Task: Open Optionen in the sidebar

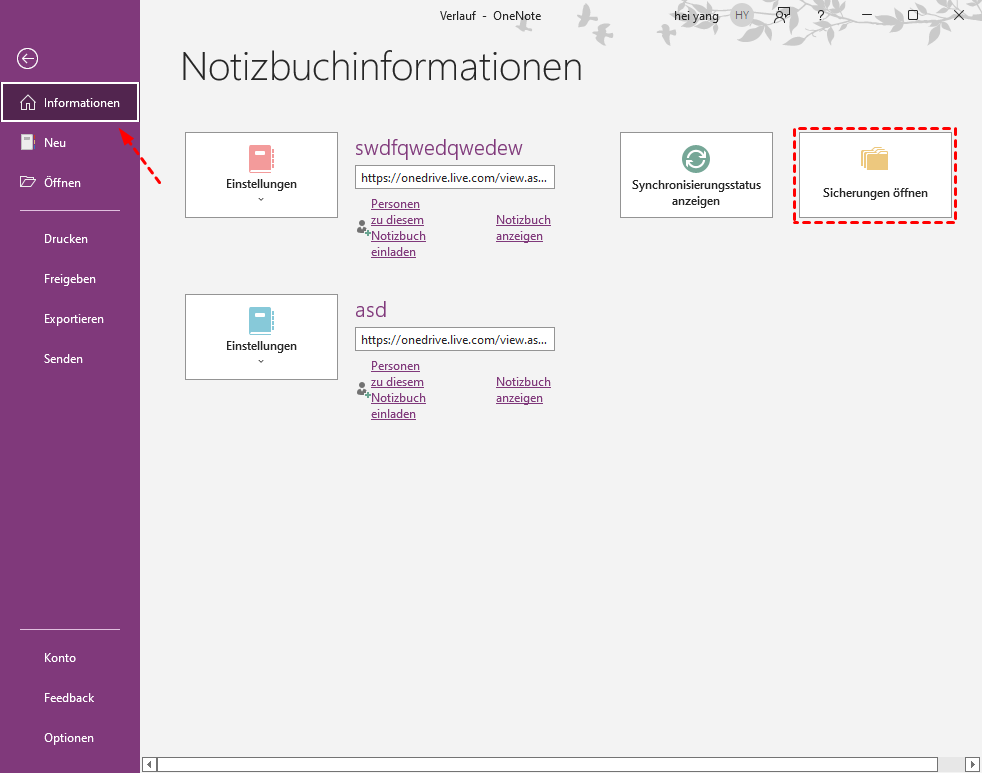Action: click(x=70, y=738)
